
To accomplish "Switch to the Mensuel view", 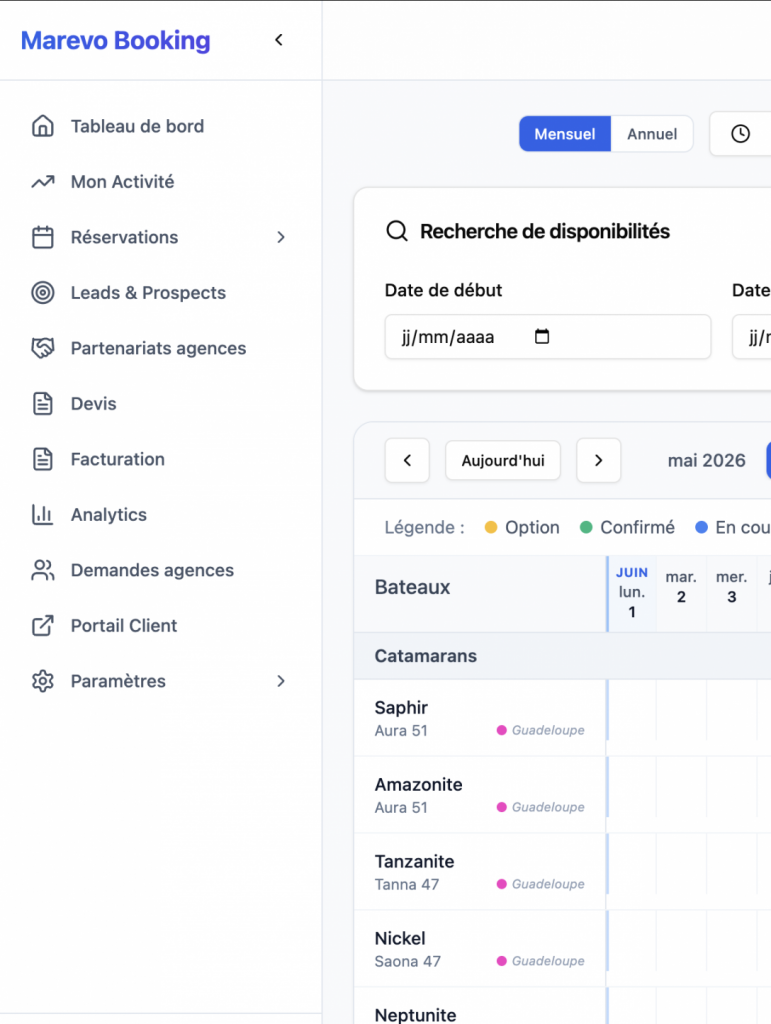I will click(565, 134).
